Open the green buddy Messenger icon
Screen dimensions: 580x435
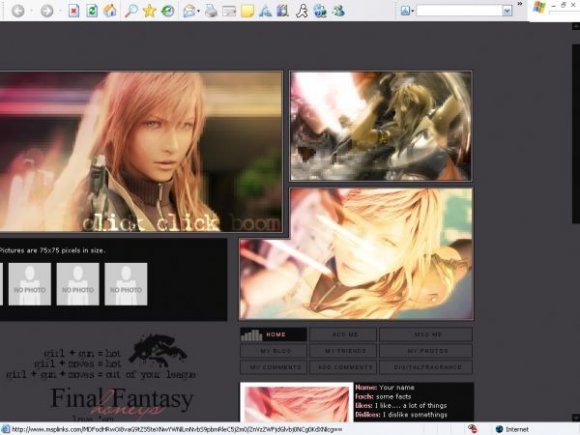pyautogui.click(x=338, y=11)
